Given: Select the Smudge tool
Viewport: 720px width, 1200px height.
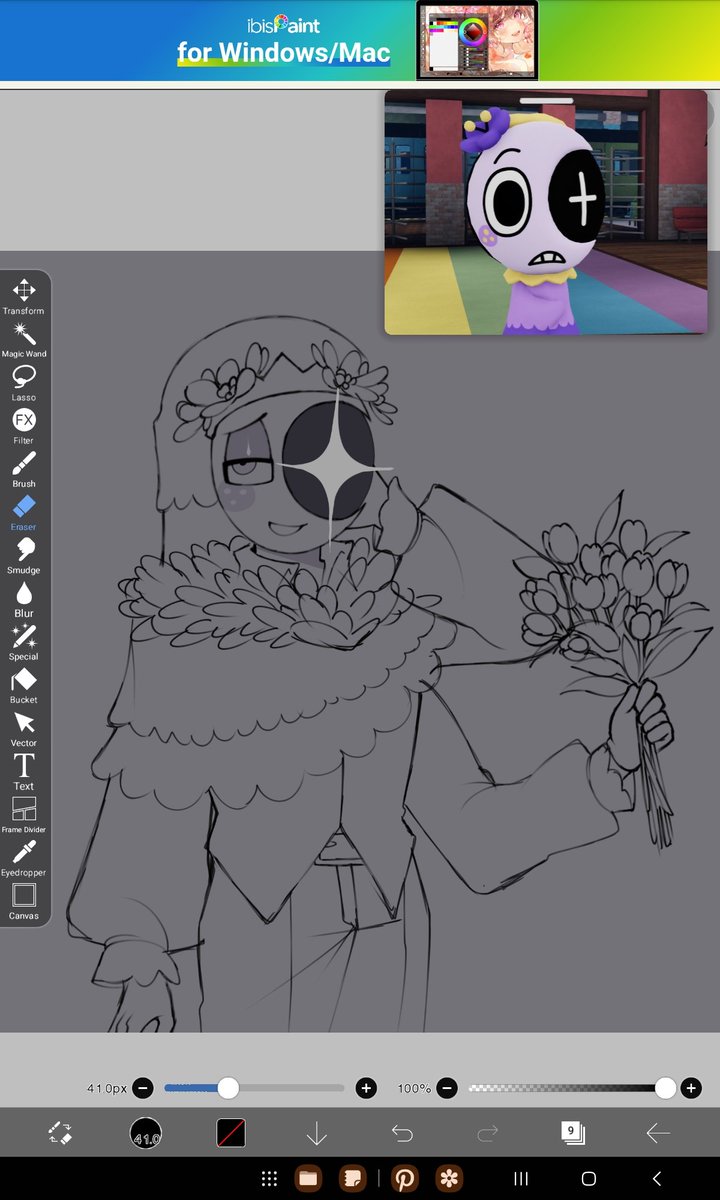Looking at the screenshot, I should [x=23, y=556].
